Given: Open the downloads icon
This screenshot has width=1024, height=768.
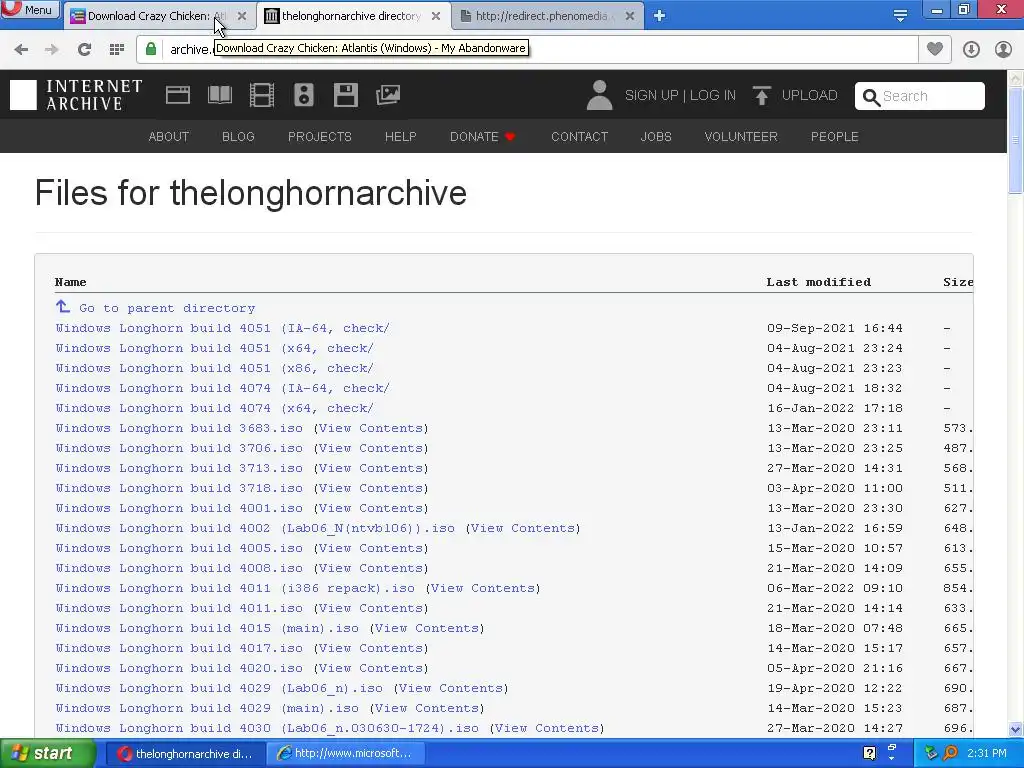Looking at the screenshot, I should pyautogui.click(x=971, y=49).
